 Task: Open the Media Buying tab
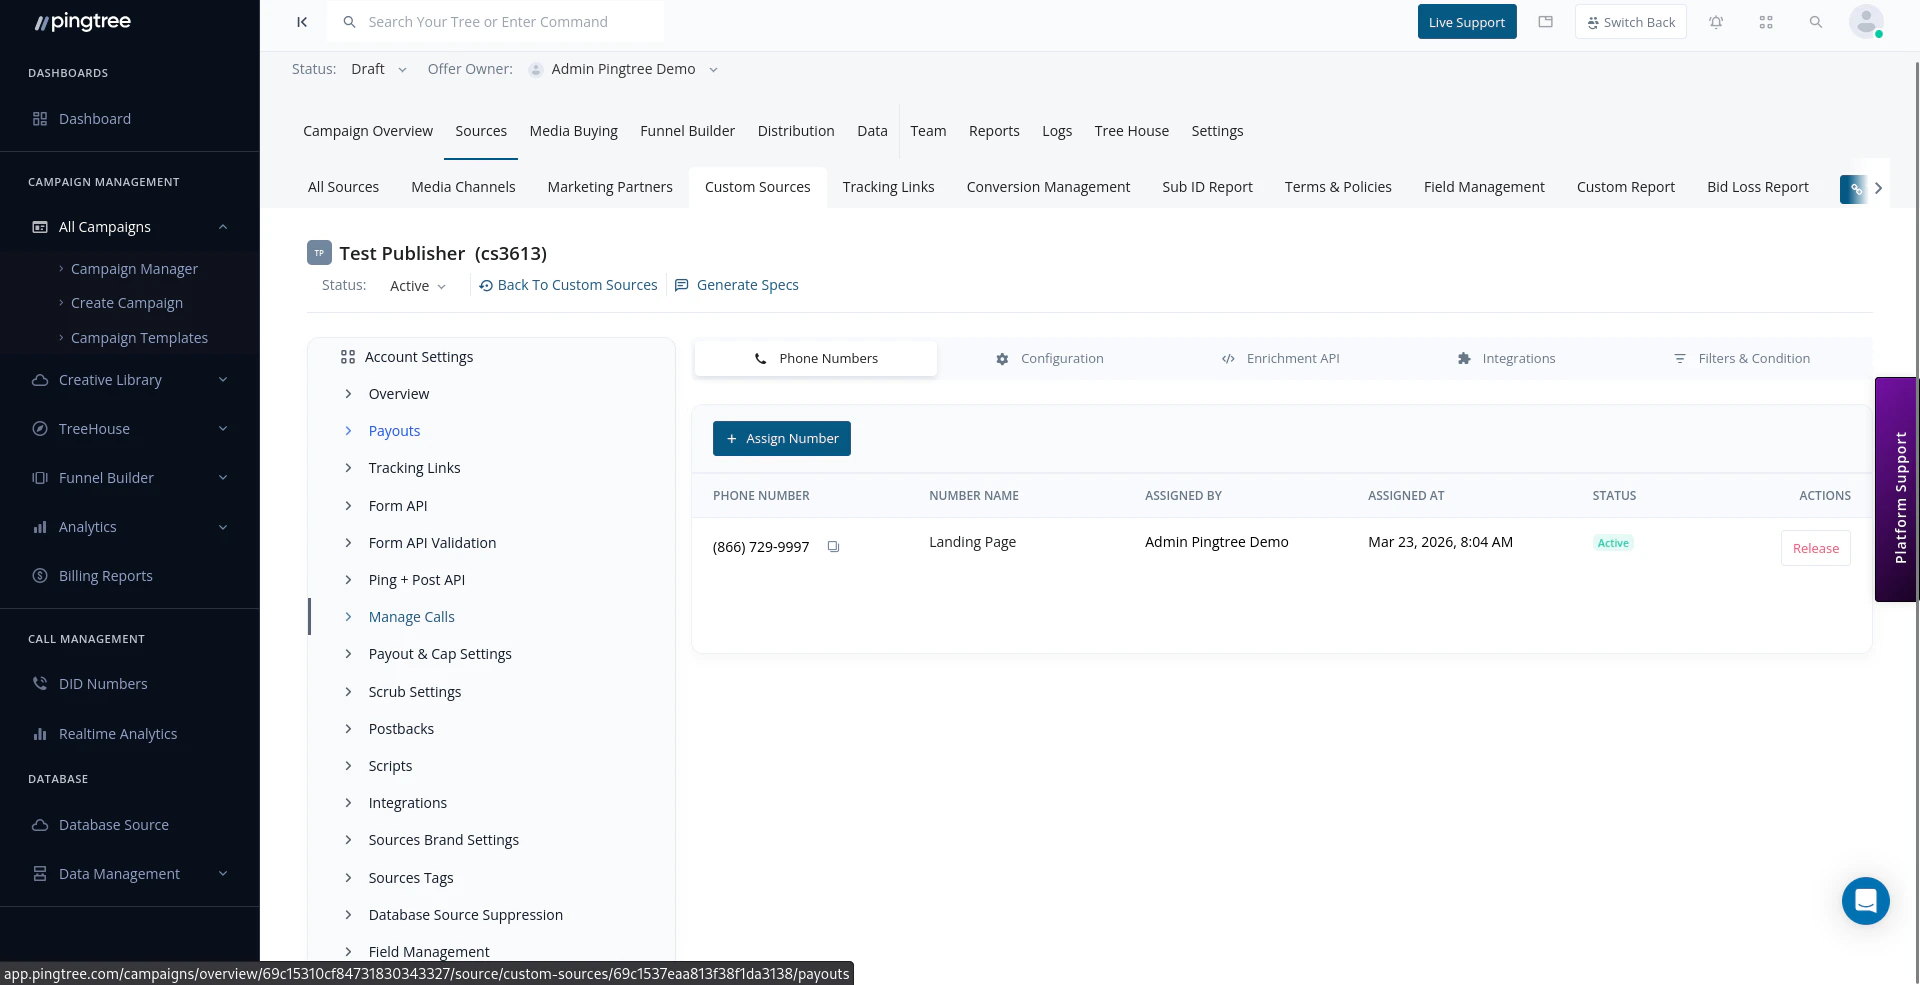coord(573,131)
